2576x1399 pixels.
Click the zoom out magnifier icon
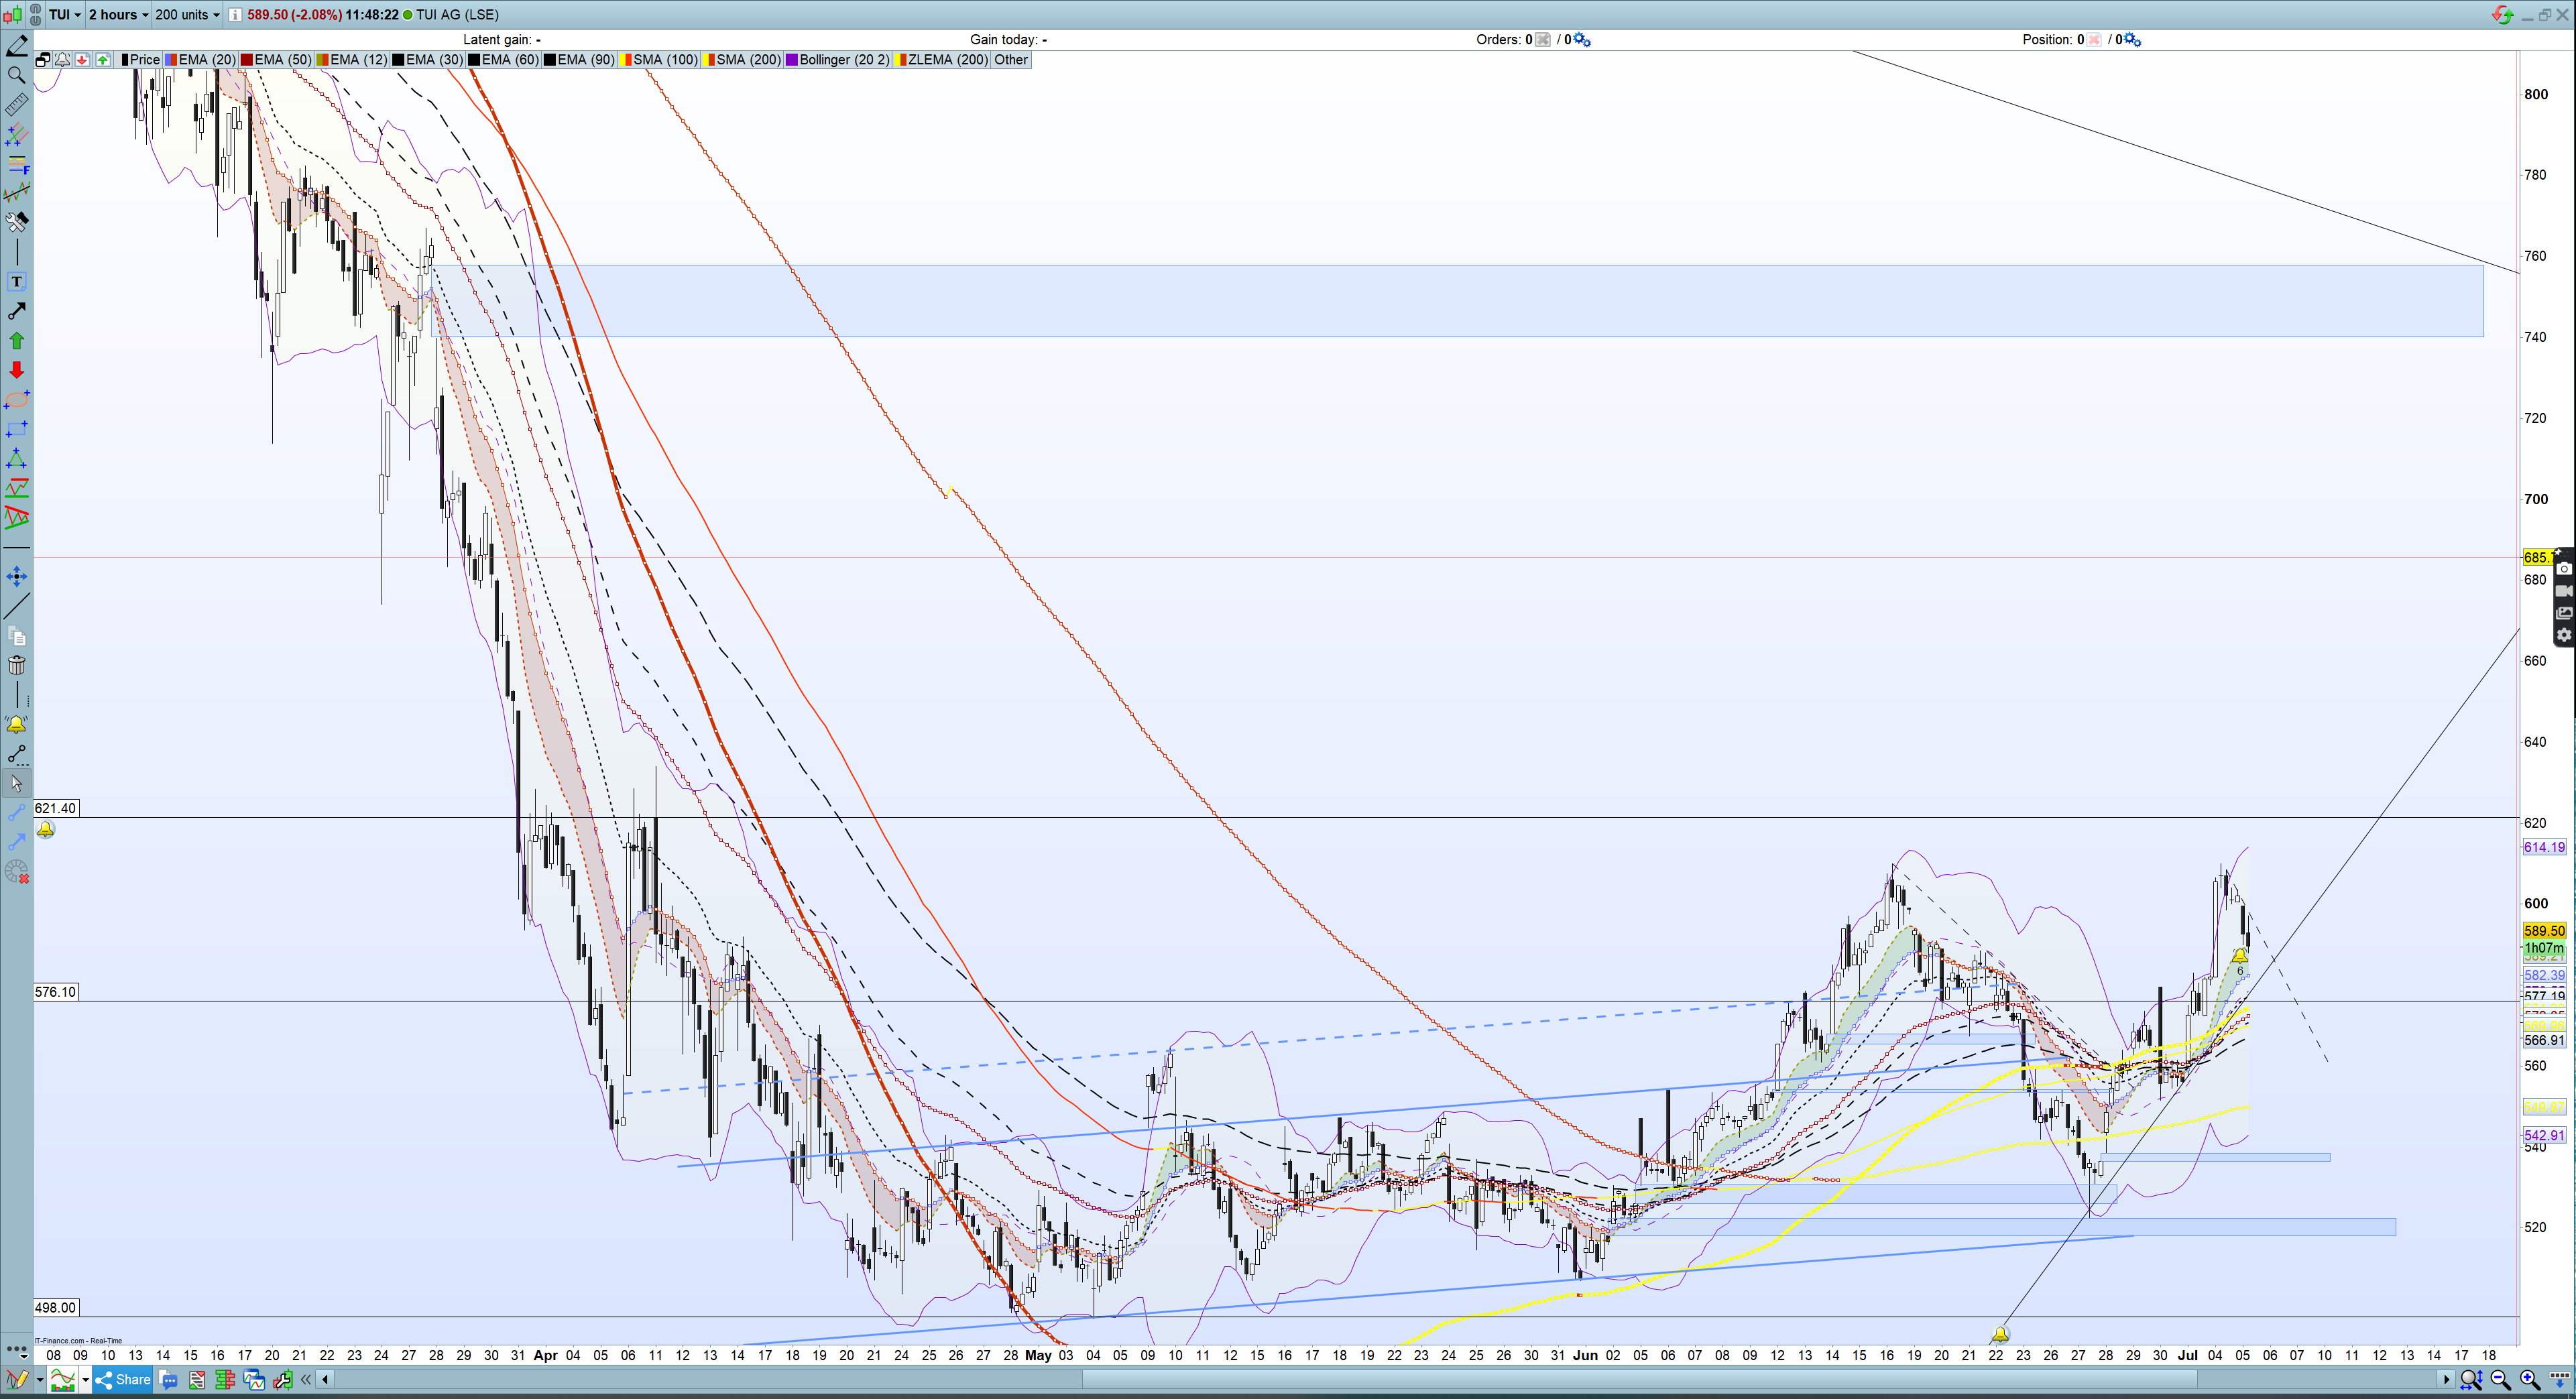coord(2500,1380)
